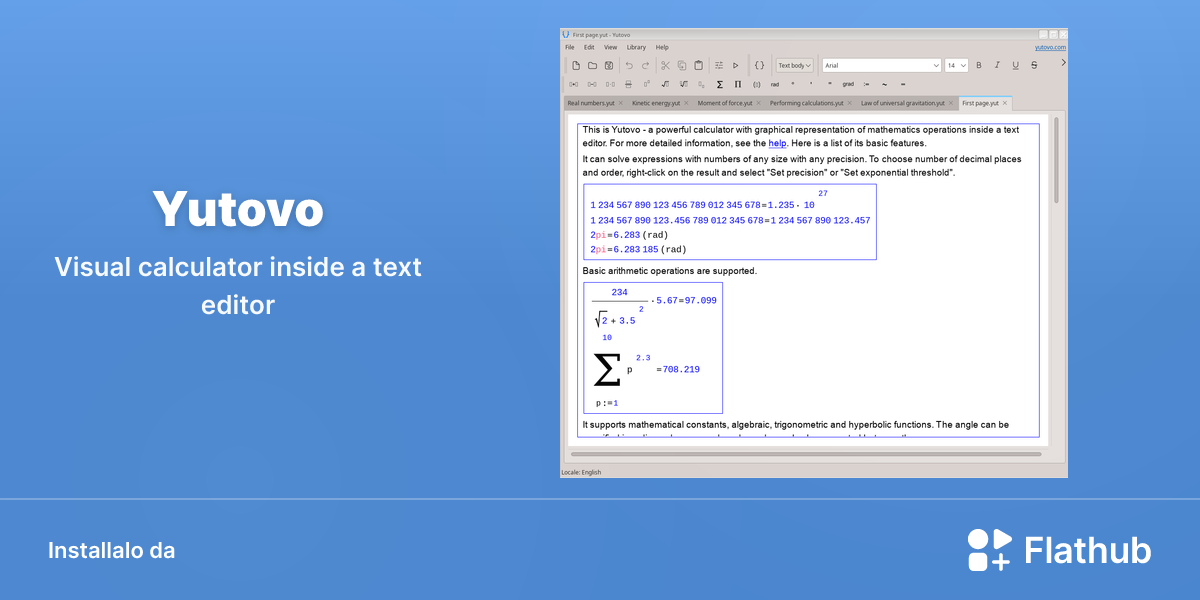Click the horizontal scrollbar below the document
Viewport: 1200px width, 600px height.
[x=806, y=454]
